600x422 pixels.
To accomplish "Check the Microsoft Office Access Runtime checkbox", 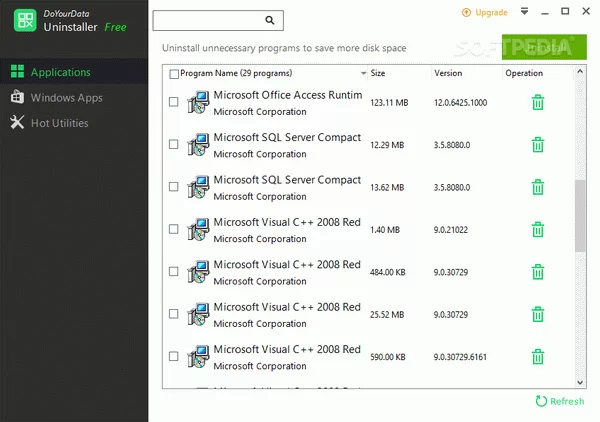I will 174,102.
